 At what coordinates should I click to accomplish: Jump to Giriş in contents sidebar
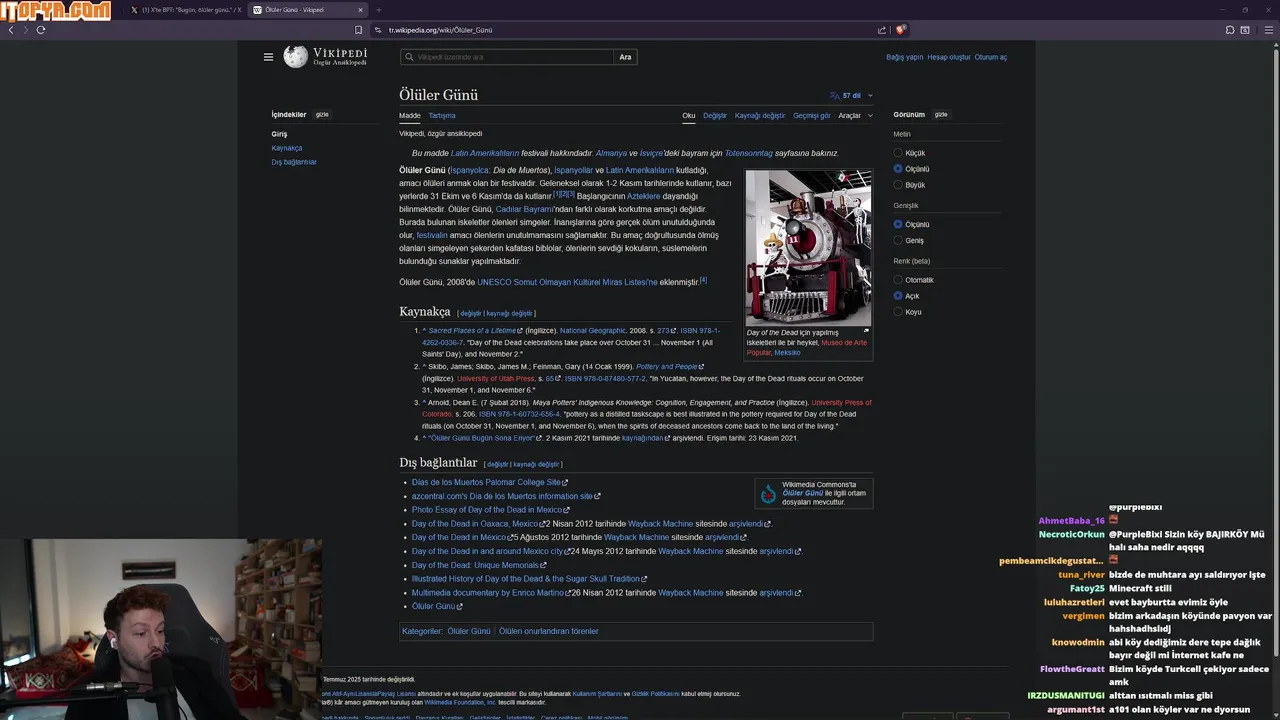pos(279,134)
